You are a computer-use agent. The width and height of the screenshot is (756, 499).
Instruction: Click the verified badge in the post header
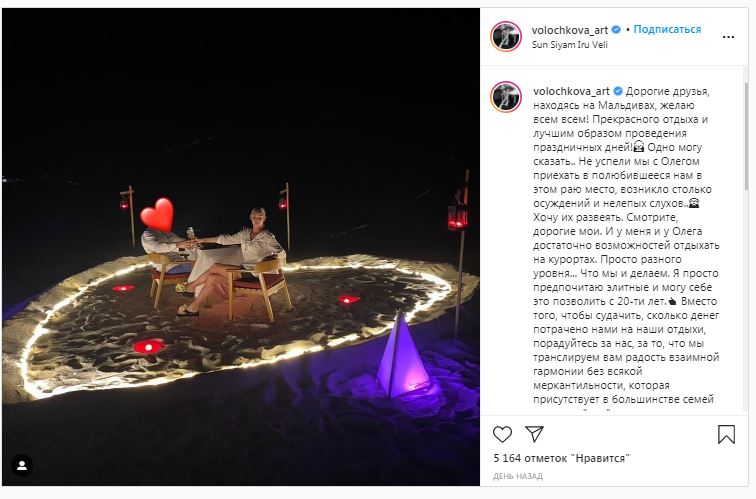616,30
